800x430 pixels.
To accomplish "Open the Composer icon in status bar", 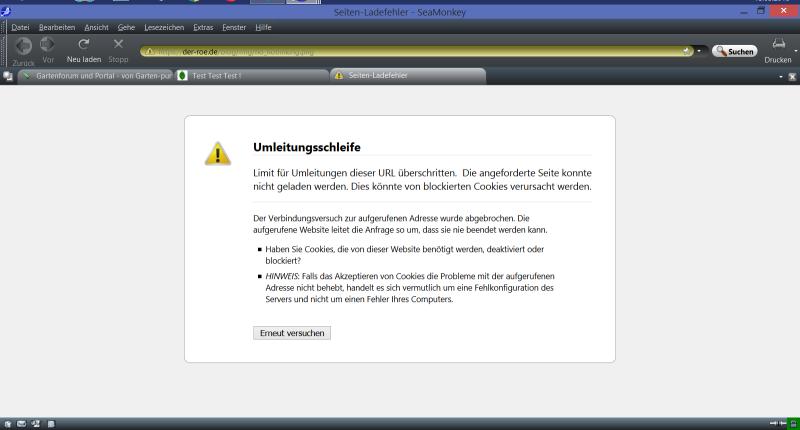I will click(35, 423).
